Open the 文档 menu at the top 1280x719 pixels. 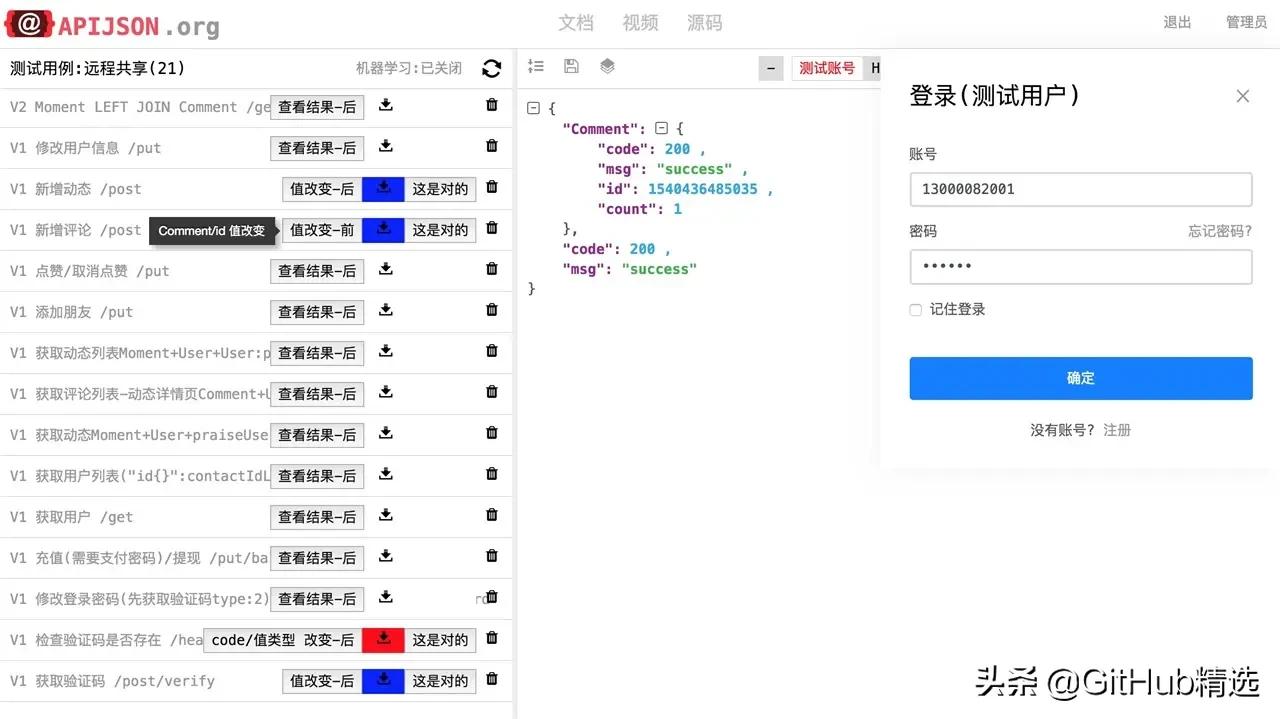pos(576,23)
